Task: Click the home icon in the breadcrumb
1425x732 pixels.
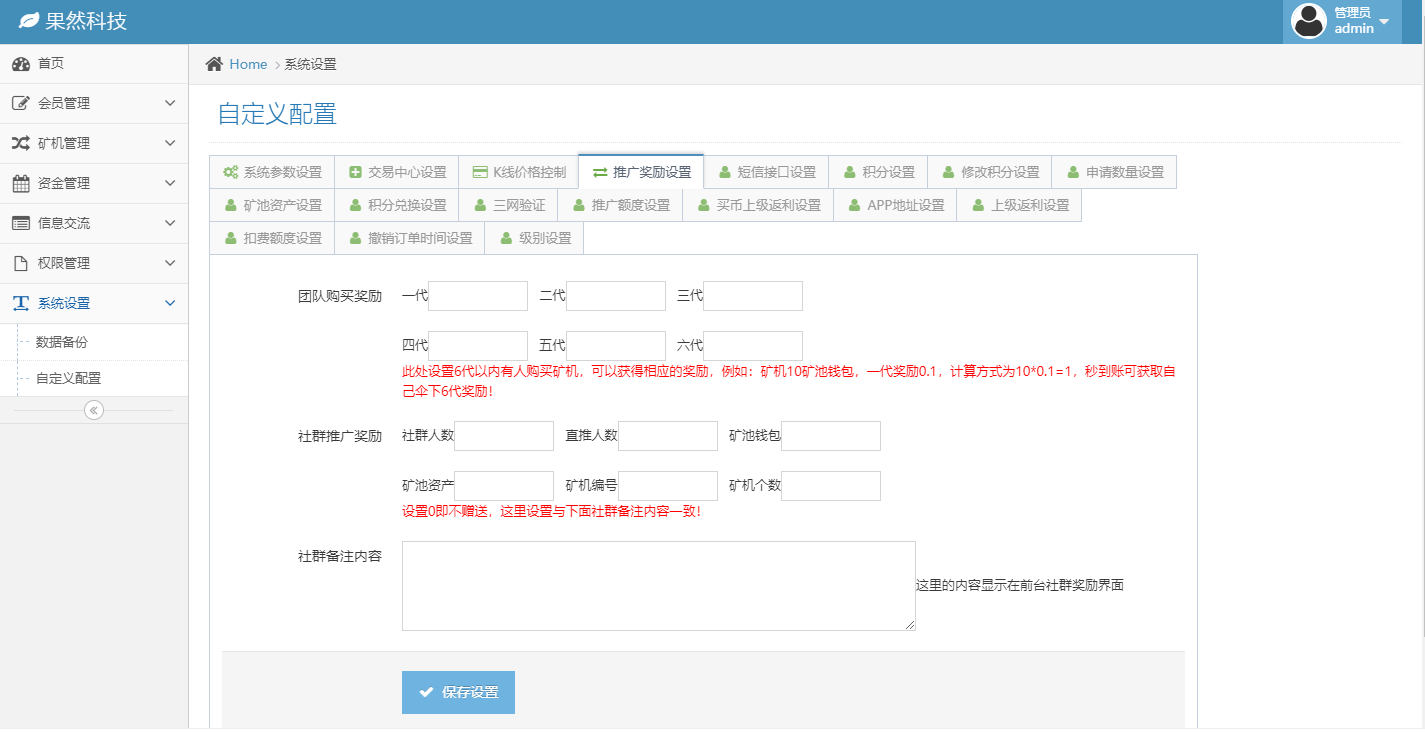Action: (214, 64)
